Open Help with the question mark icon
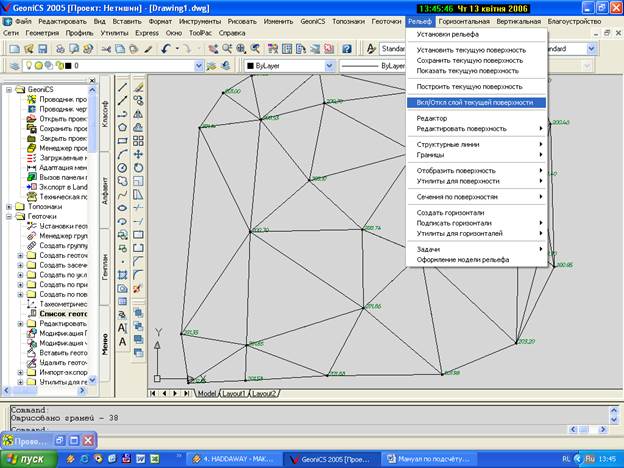Image resolution: width=624 pixels, height=468 pixels. pos(347,49)
